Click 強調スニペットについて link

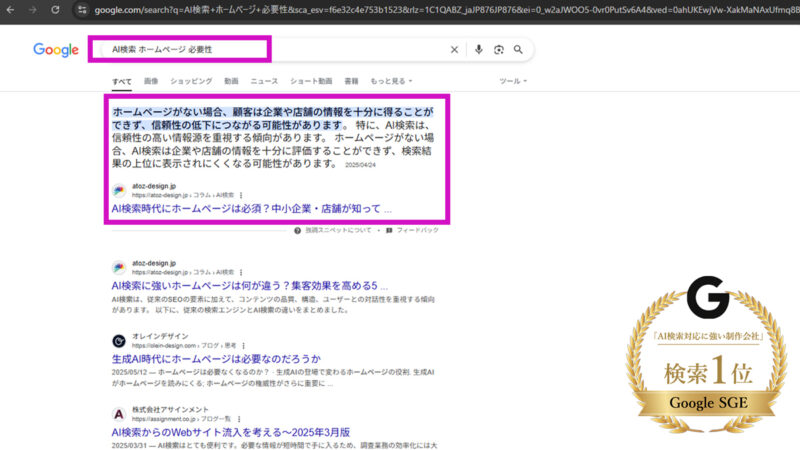click(x=338, y=231)
